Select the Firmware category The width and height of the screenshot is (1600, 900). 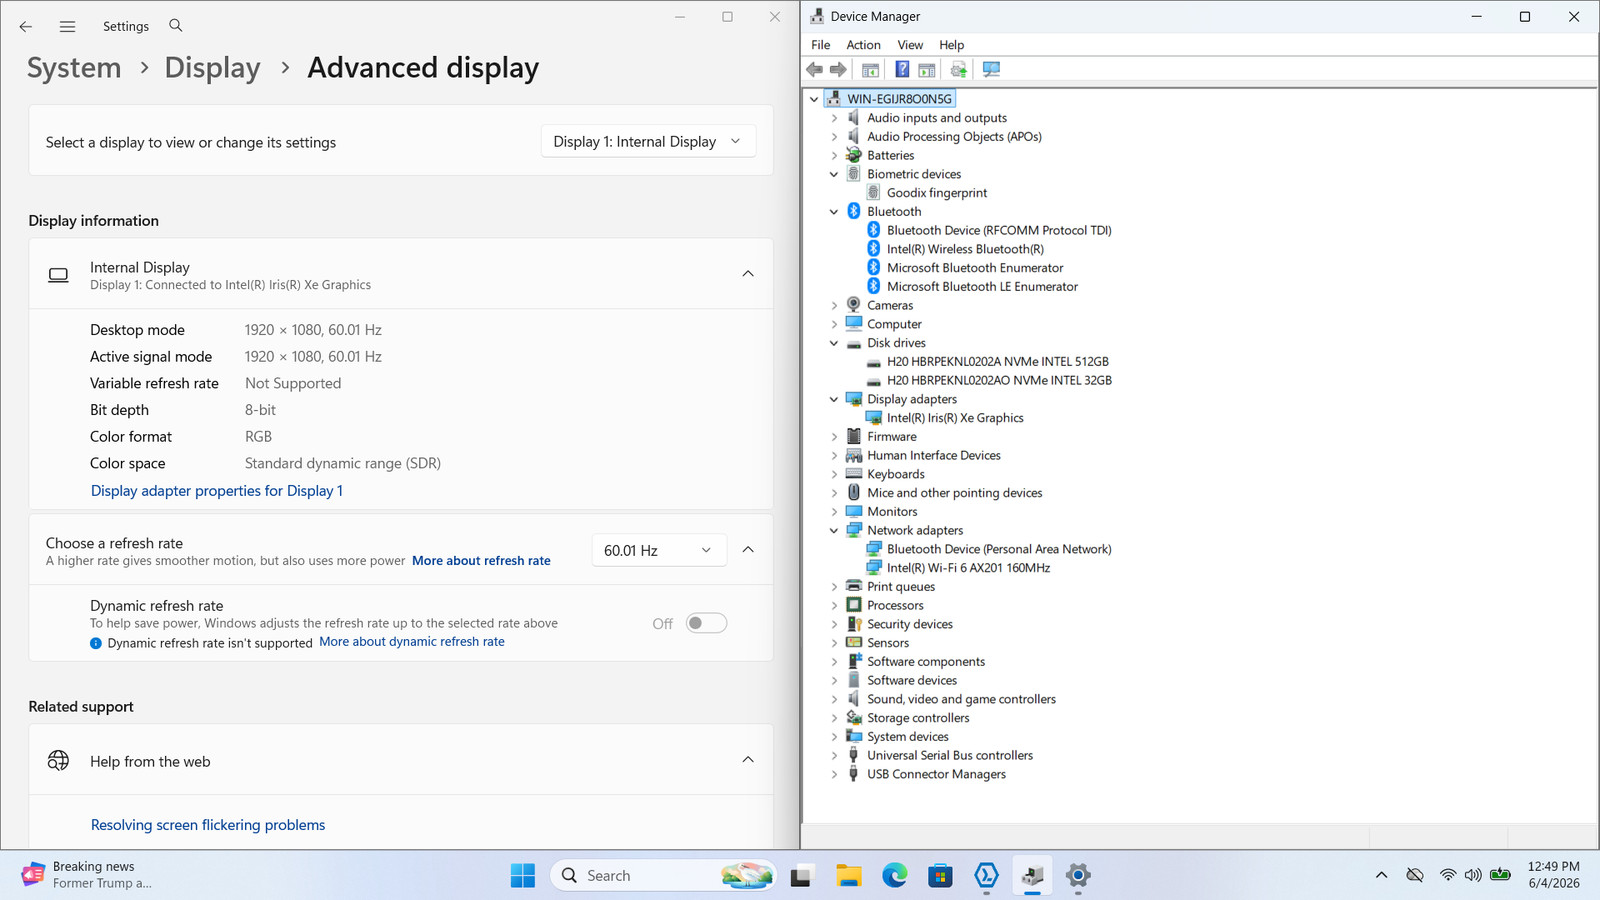[x=891, y=437]
